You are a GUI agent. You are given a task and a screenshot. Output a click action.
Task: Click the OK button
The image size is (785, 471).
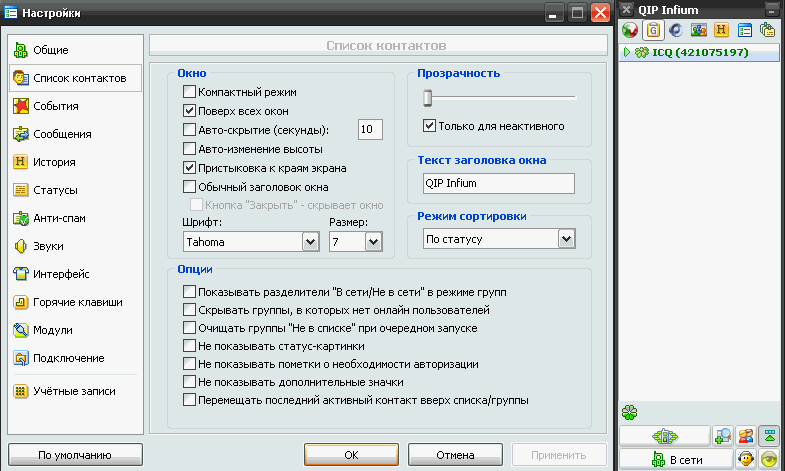pos(351,455)
